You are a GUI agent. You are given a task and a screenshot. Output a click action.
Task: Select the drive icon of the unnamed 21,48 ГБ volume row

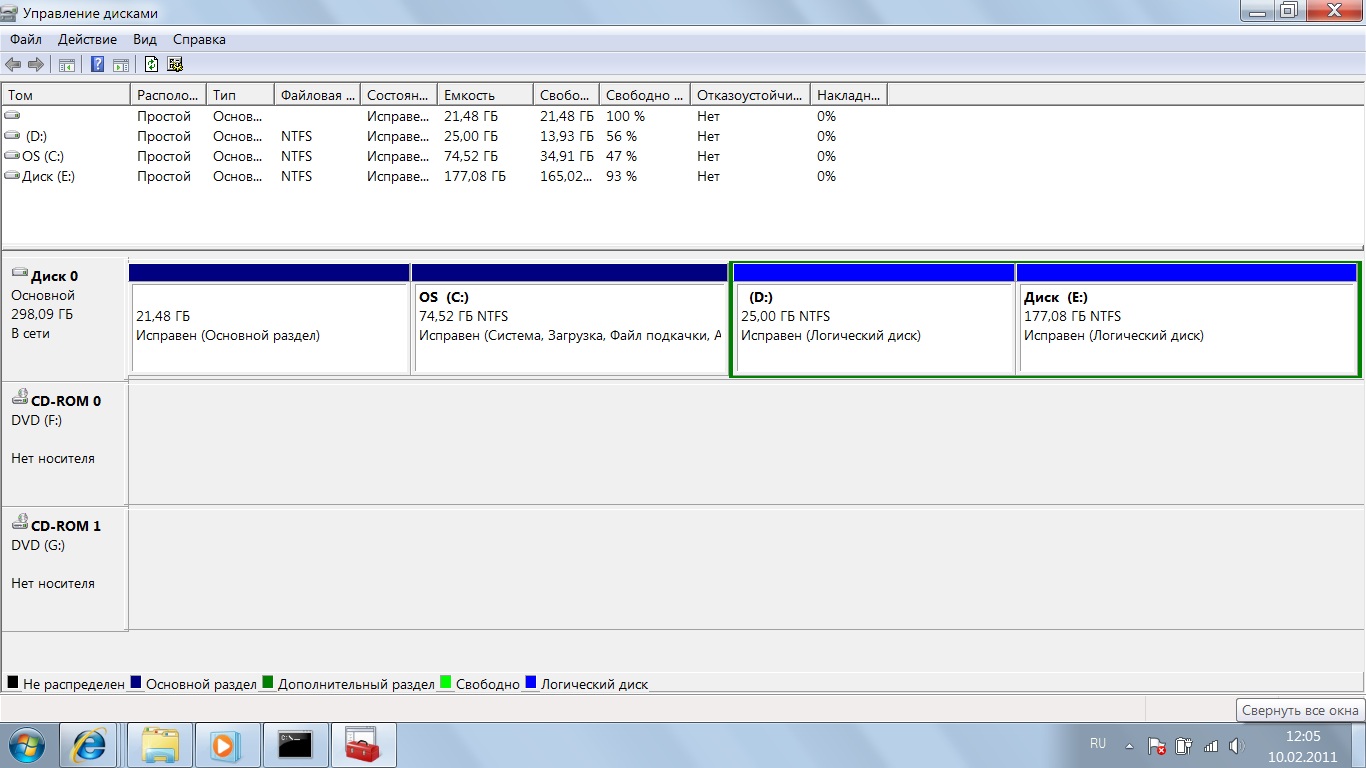tap(12, 116)
